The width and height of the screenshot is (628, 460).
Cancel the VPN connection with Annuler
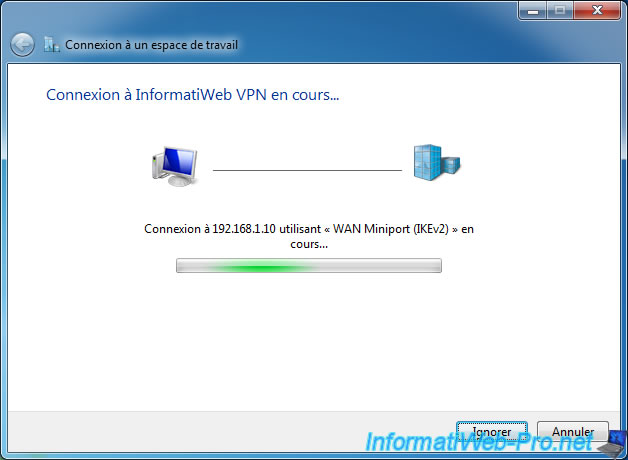point(573,432)
